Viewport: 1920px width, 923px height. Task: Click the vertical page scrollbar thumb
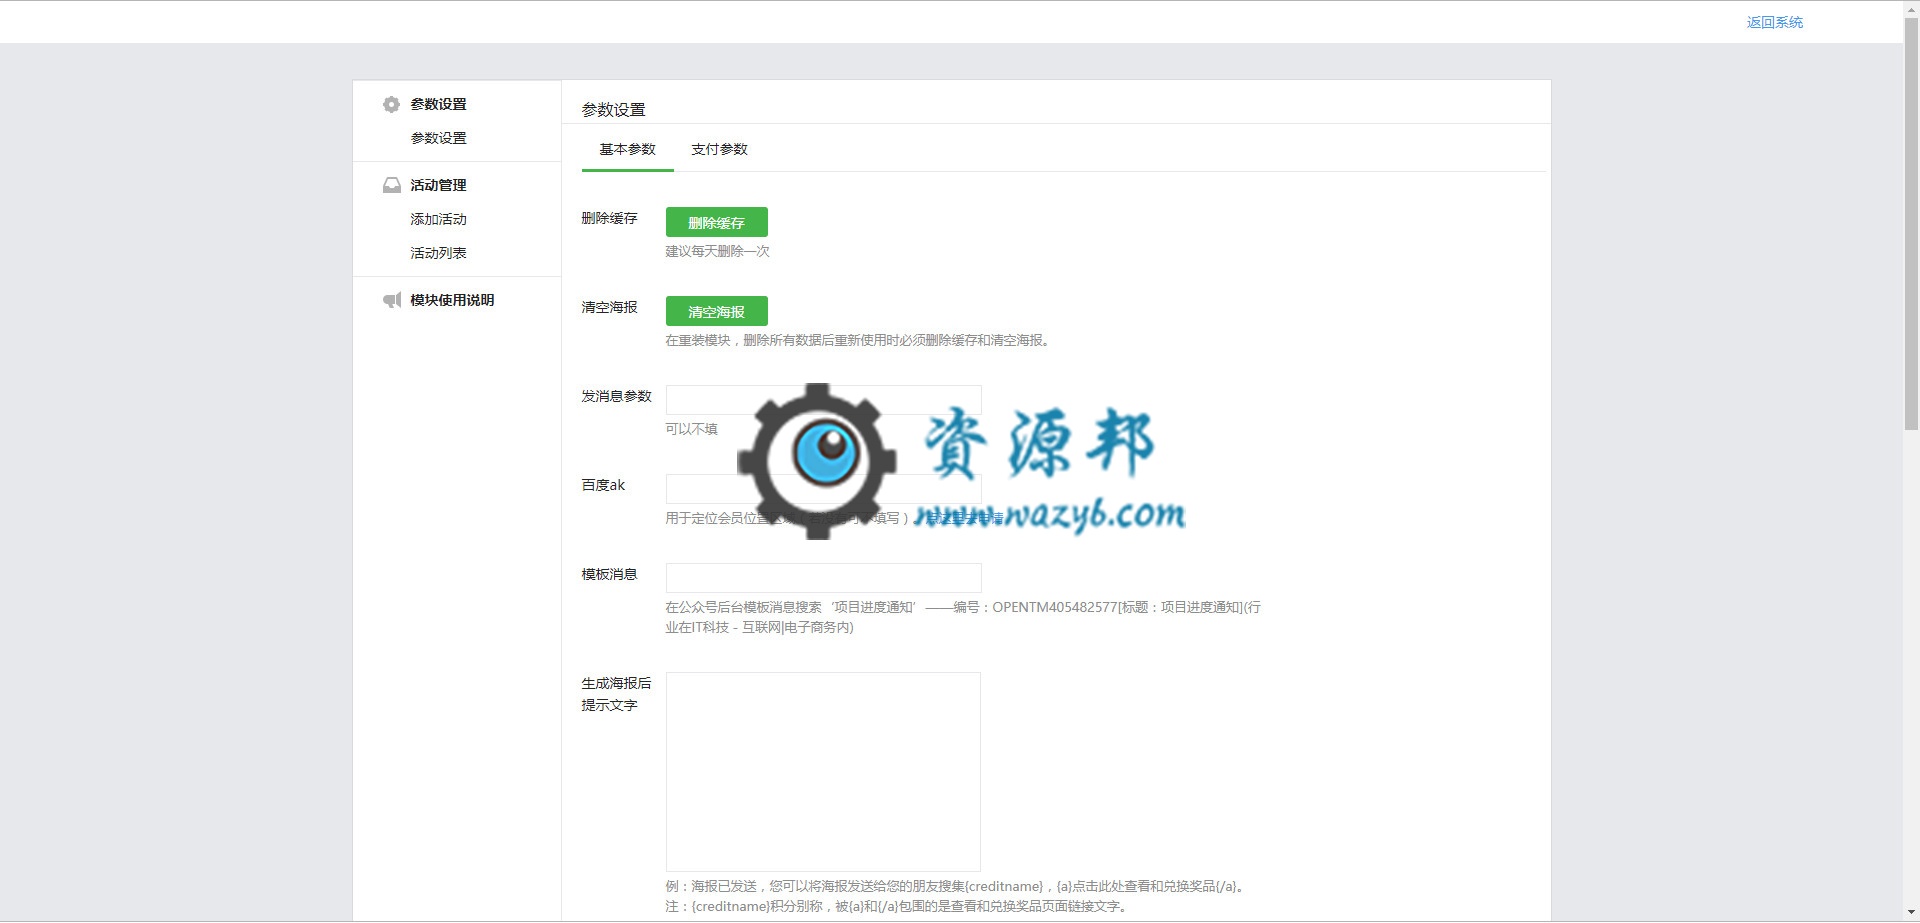click(1911, 224)
